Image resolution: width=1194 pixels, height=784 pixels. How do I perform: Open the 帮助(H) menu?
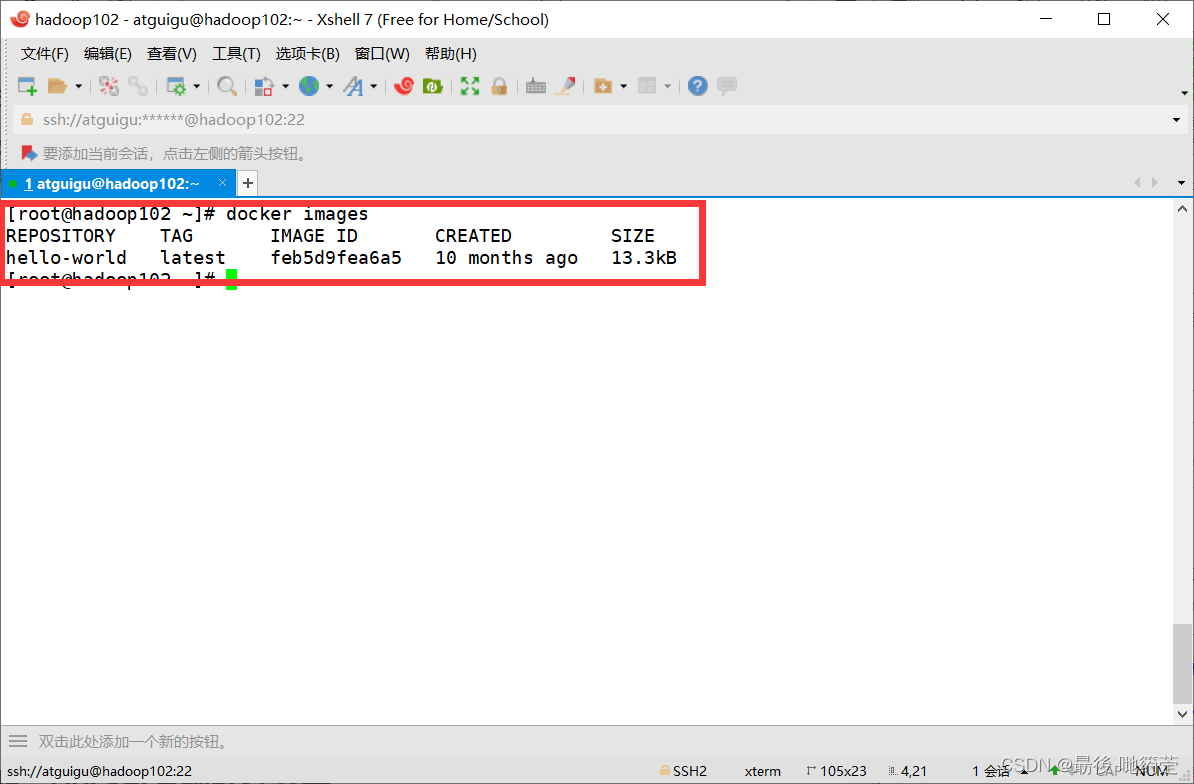(x=451, y=54)
